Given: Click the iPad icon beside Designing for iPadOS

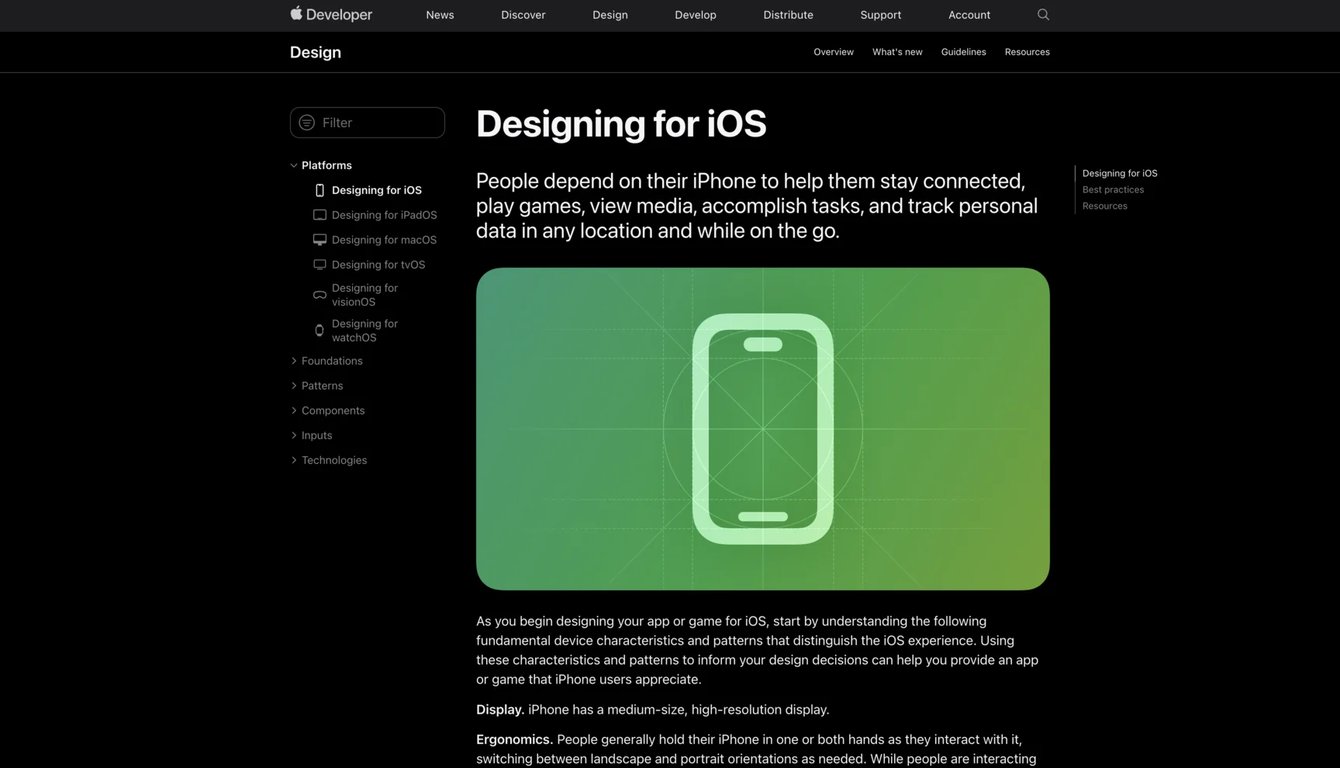Looking at the screenshot, I should [x=320, y=215].
